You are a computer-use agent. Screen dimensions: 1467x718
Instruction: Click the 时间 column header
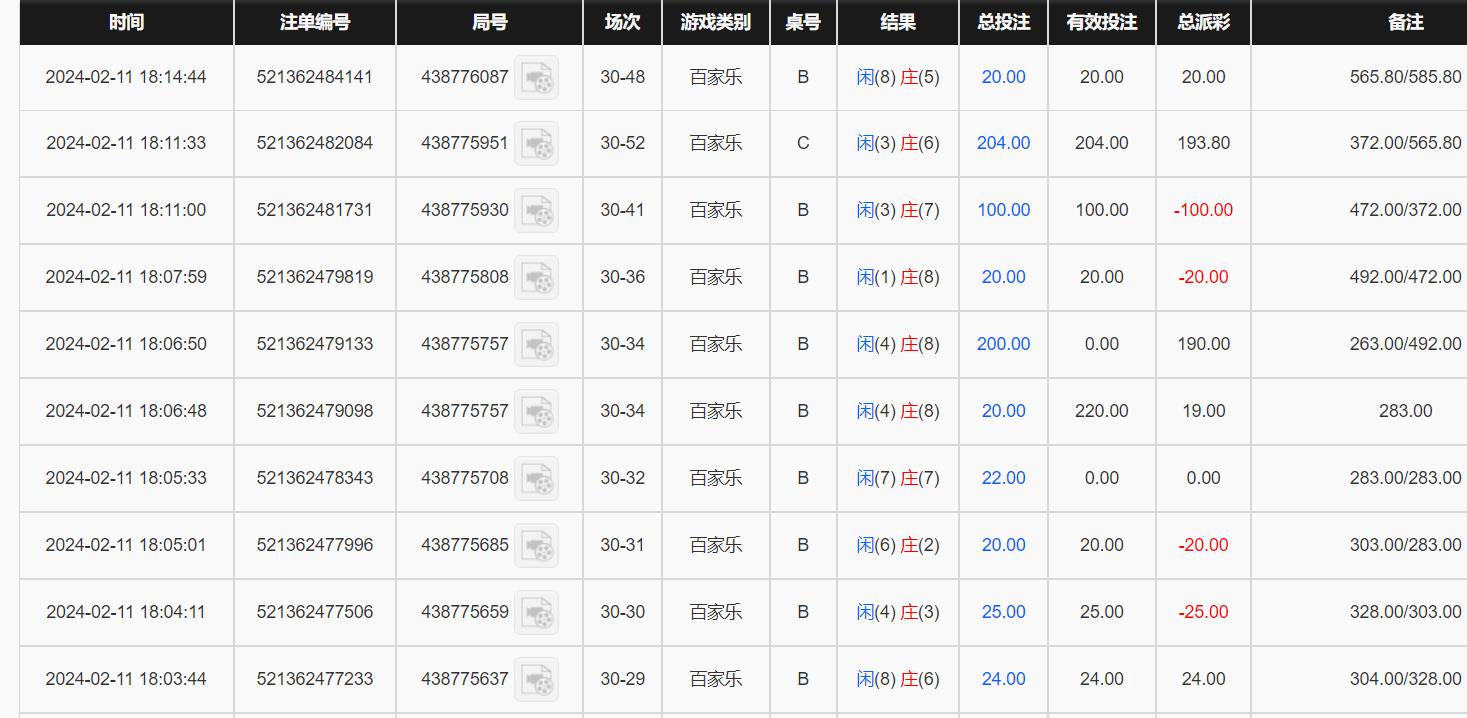pyautogui.click(x=126, y=22)
